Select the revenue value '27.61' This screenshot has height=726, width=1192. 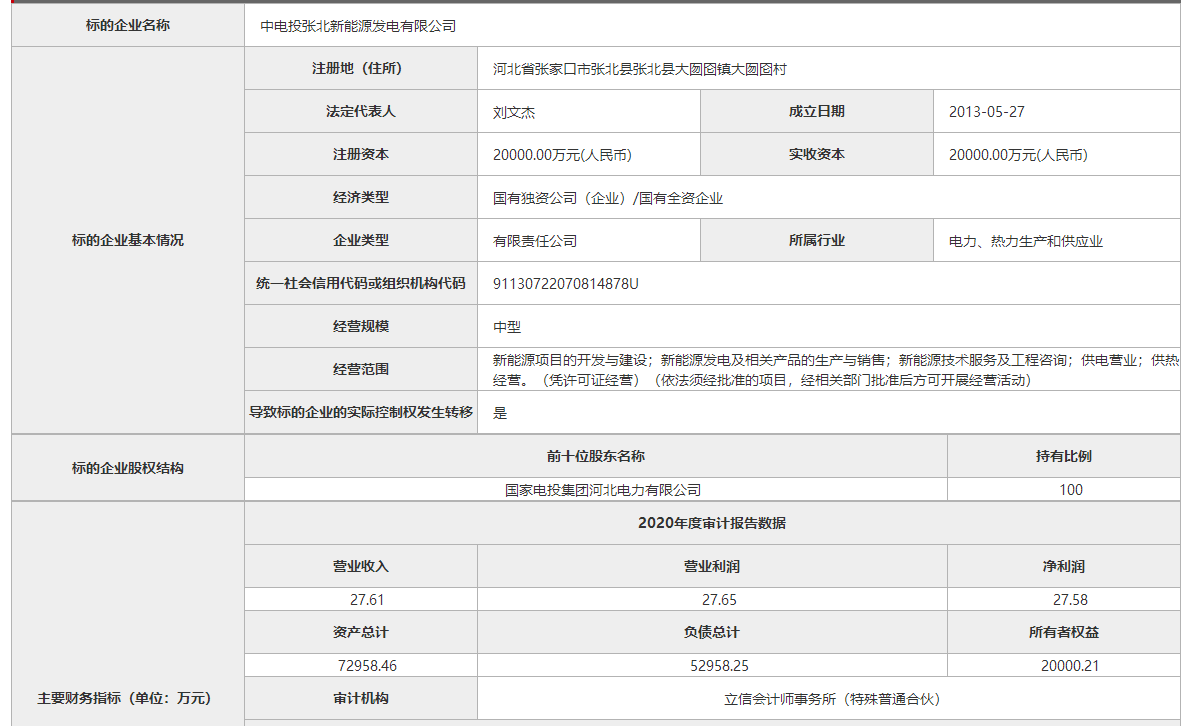pos(367,600)
